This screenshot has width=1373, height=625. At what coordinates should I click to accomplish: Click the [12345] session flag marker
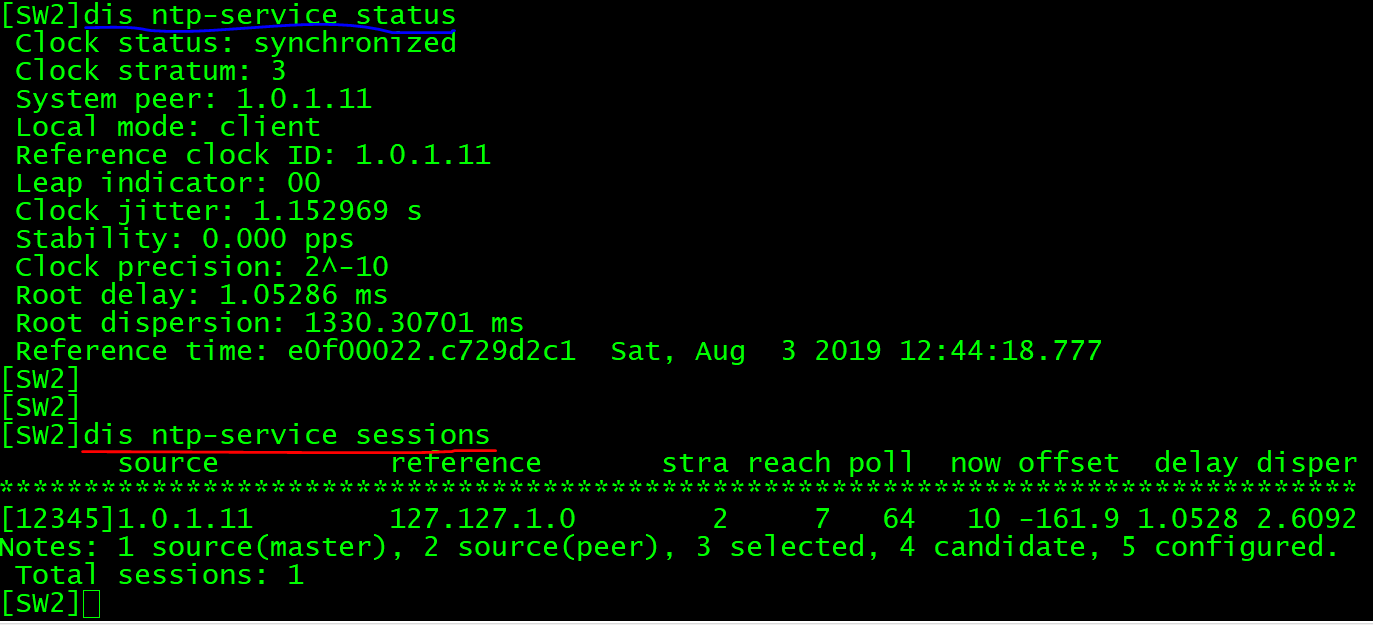click(58, 519)
